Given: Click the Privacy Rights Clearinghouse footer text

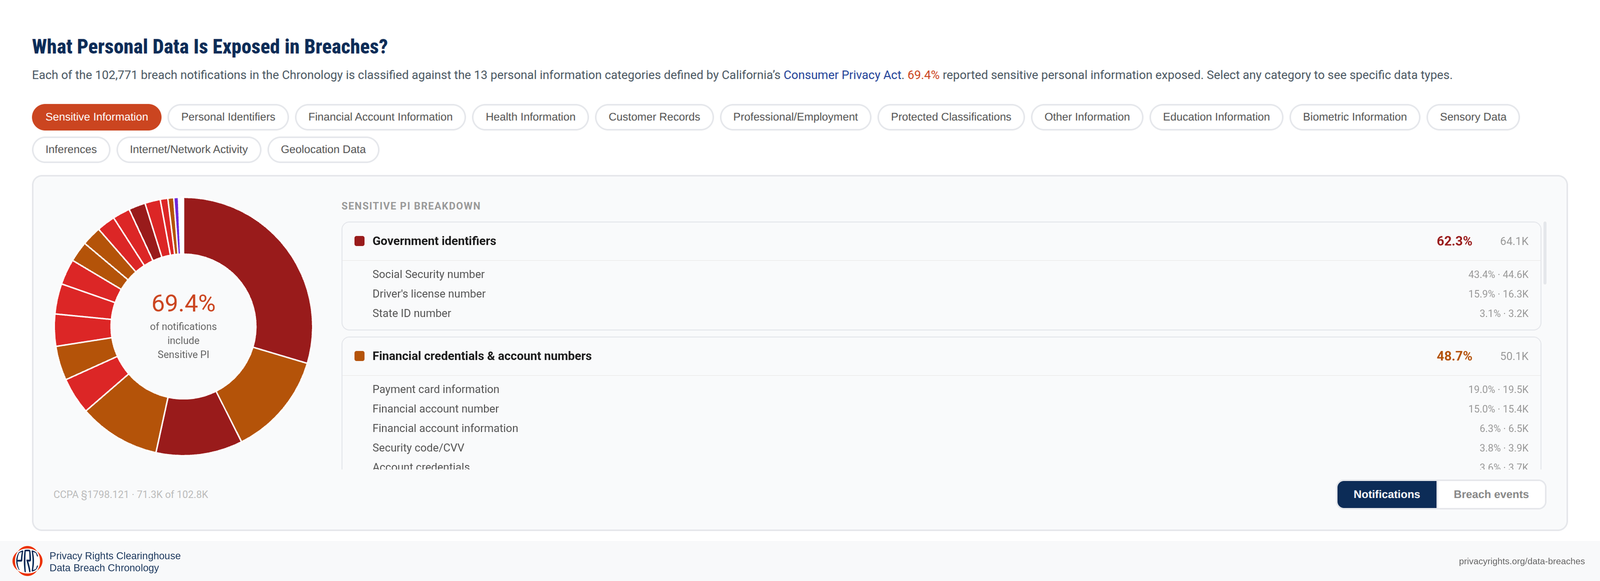Looking at the screenshot, I should 115,556.
